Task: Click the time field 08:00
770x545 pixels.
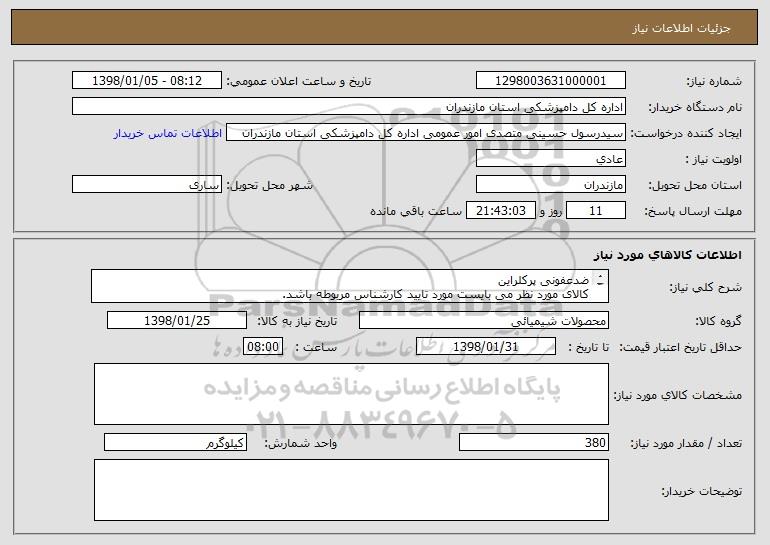Action: (263, 347)
